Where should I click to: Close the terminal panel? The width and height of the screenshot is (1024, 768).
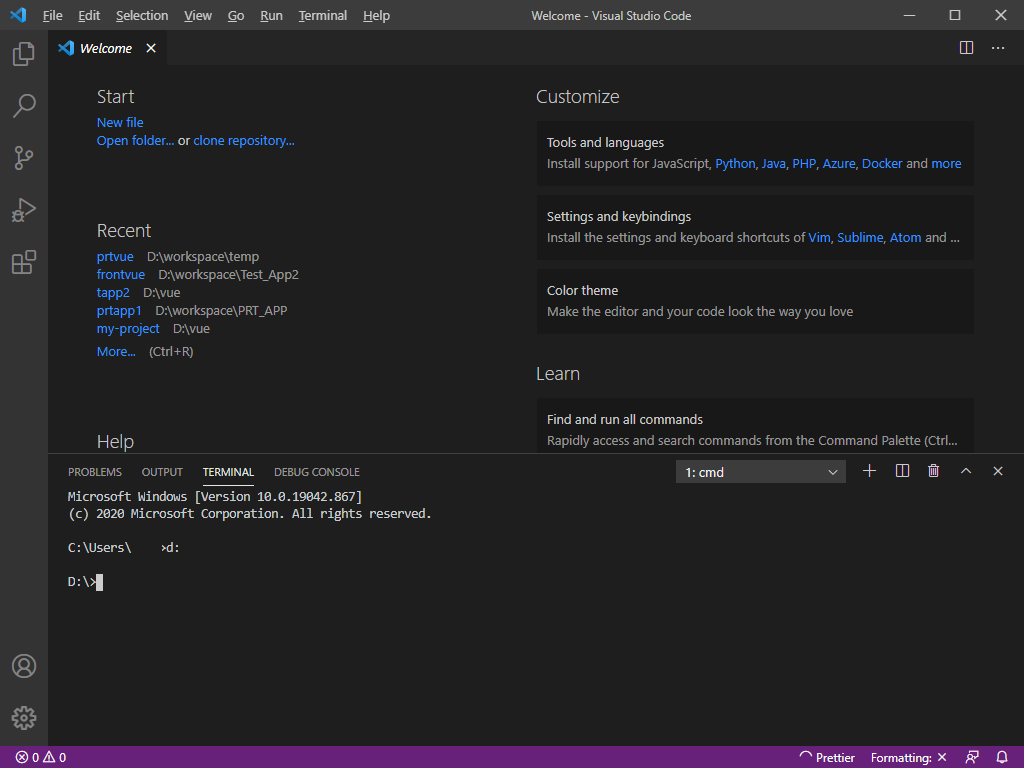coord(997,471)
